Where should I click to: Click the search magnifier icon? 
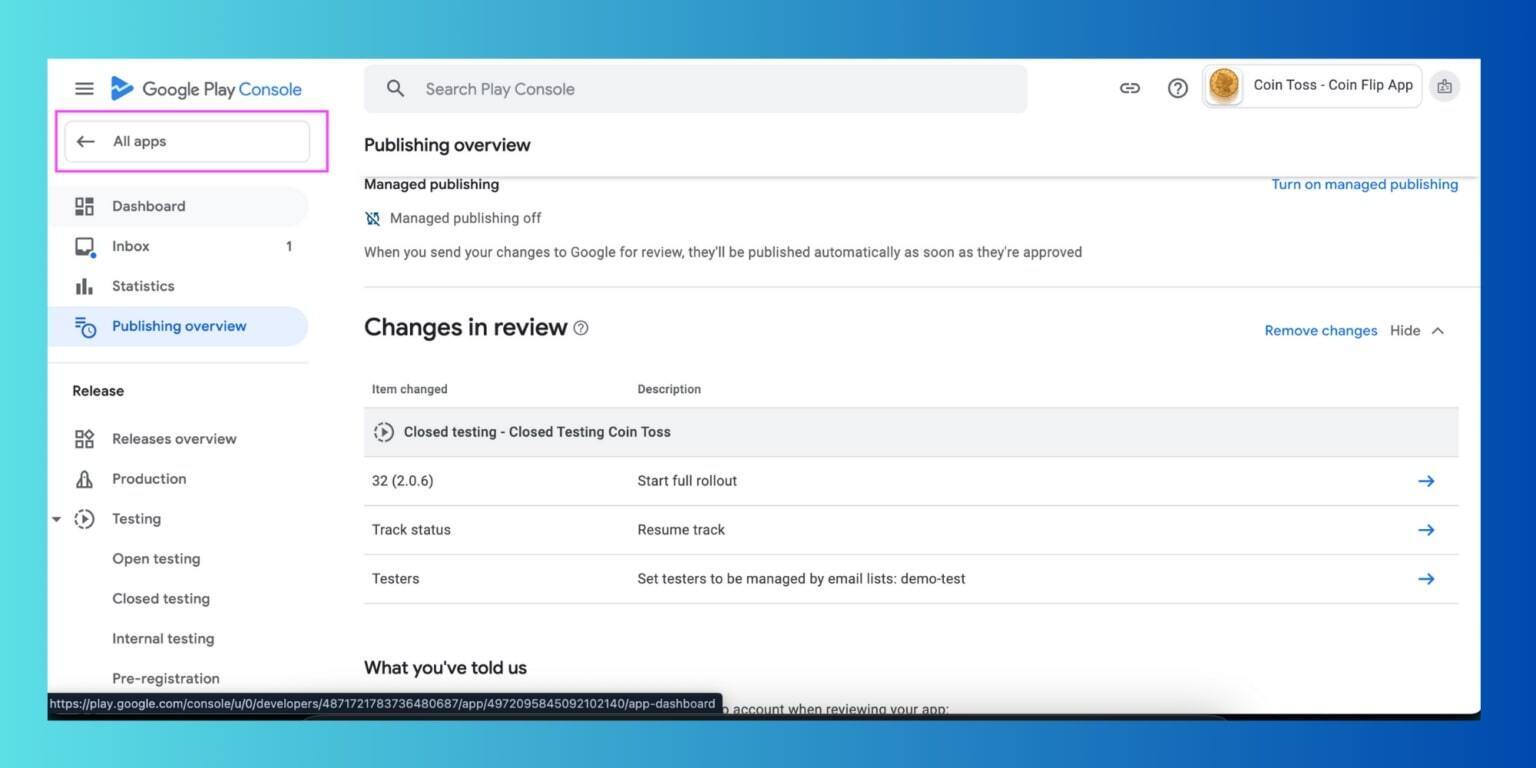click(x=396, y=89)
